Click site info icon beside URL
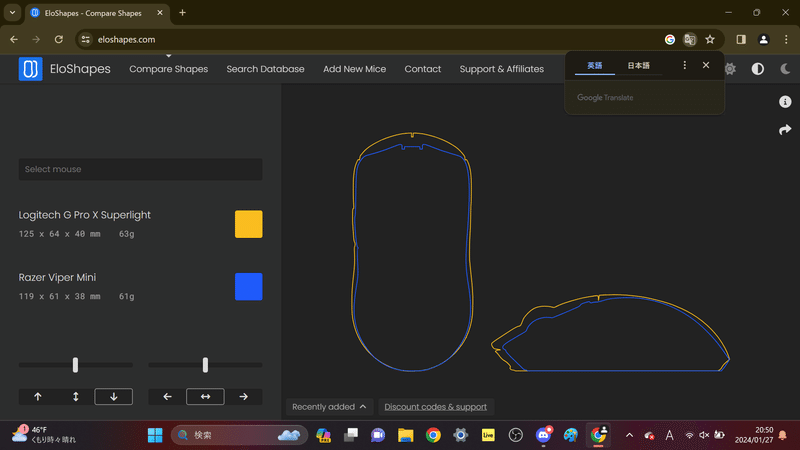This screenshot has height=450, width=800. point(86,39)
